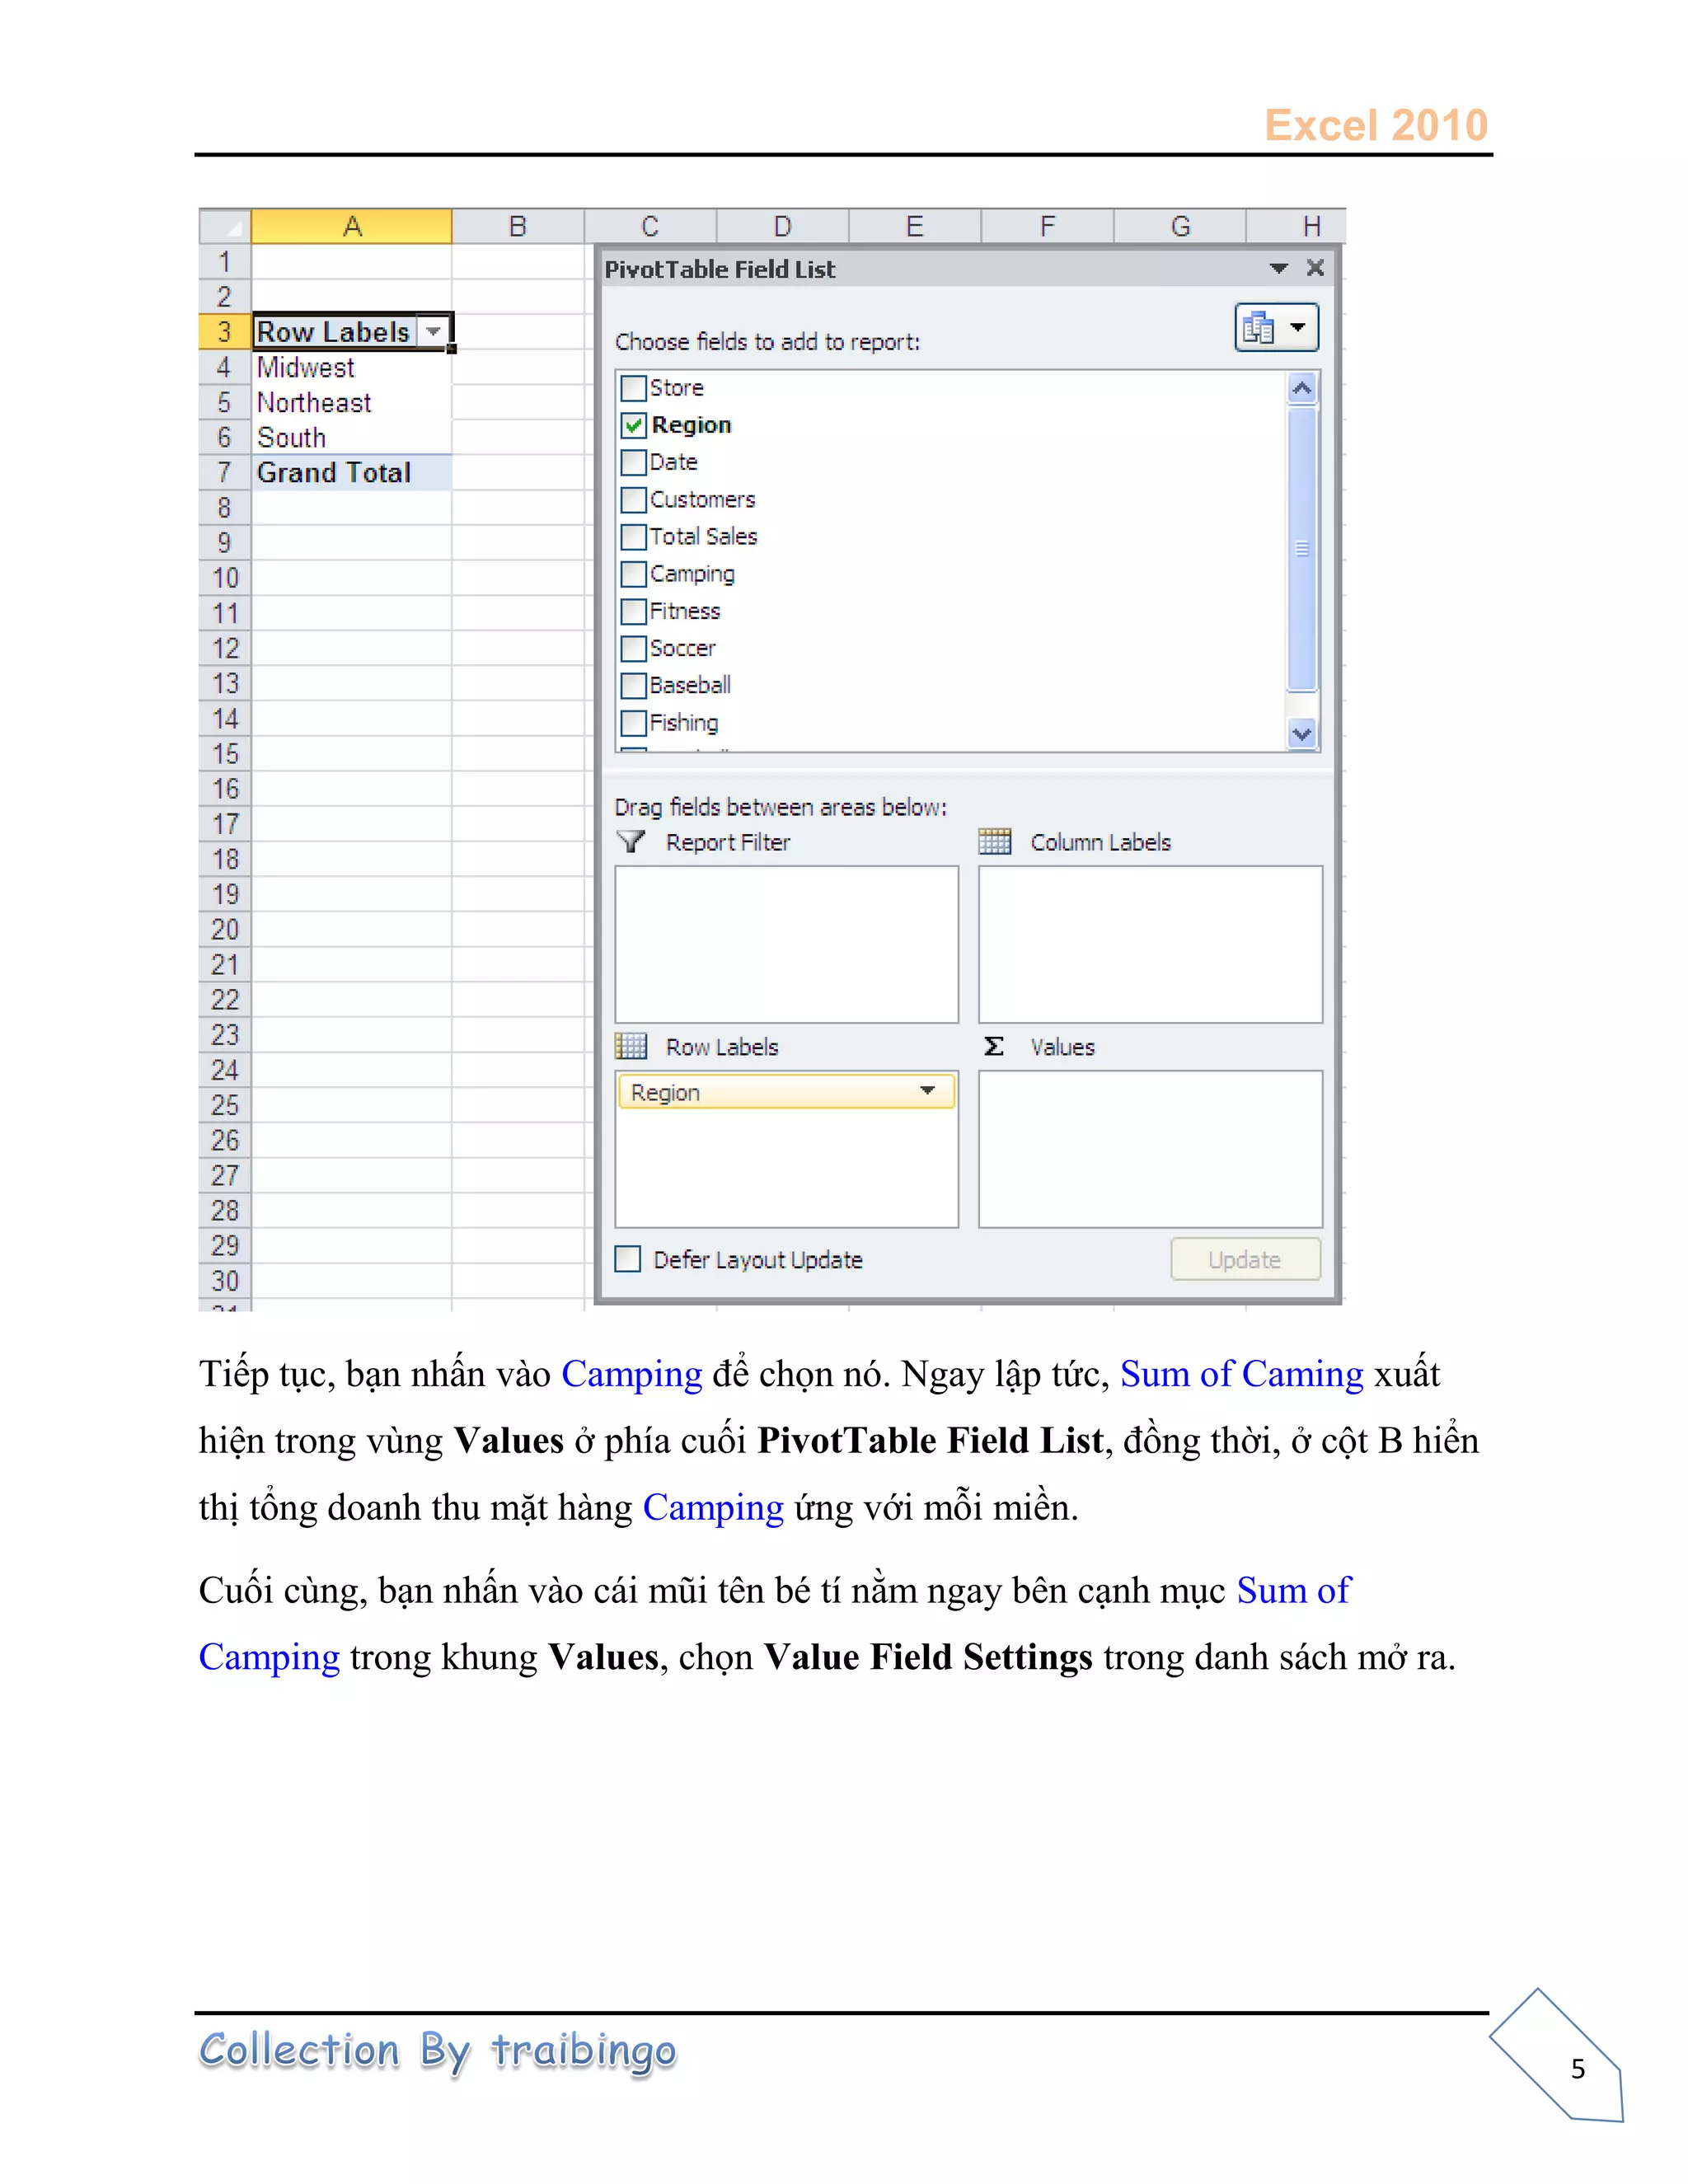This screenshot has width=1688, height=2184.
Task: Select row 7 header
Action: (x=225, y=472)
